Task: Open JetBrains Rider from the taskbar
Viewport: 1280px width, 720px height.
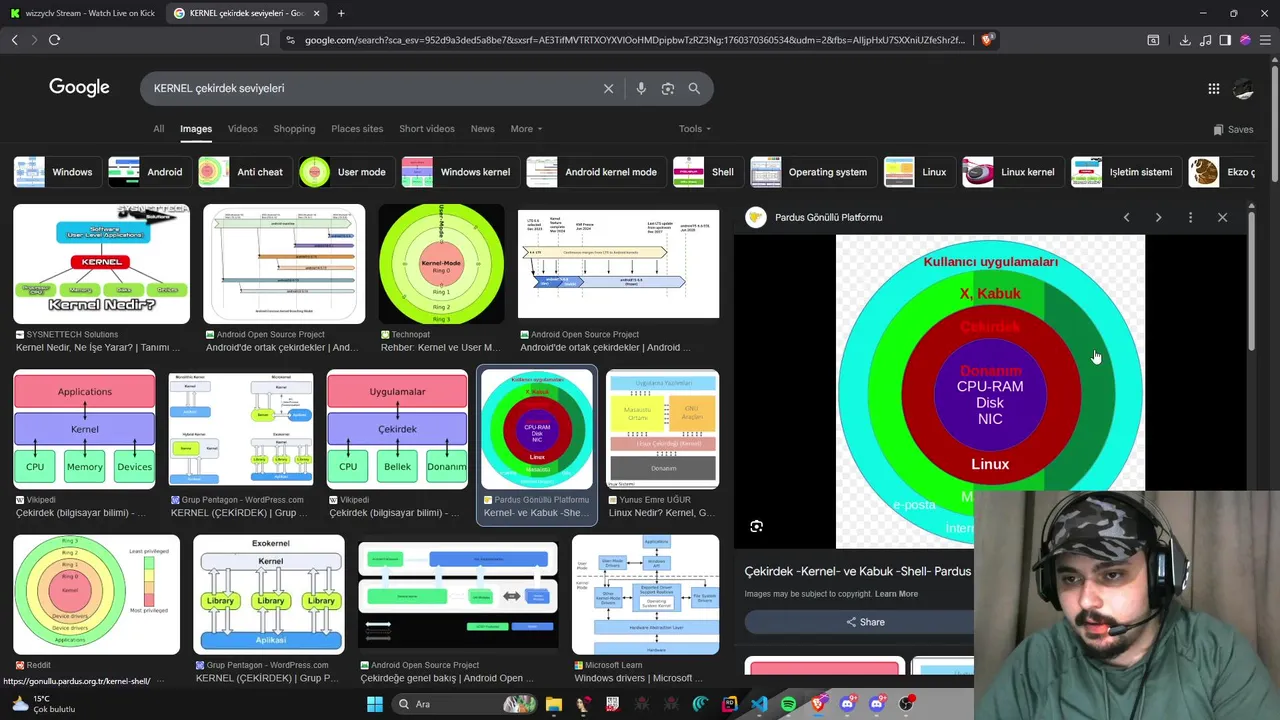Action: pyautogui.click(x=730, y=704)
